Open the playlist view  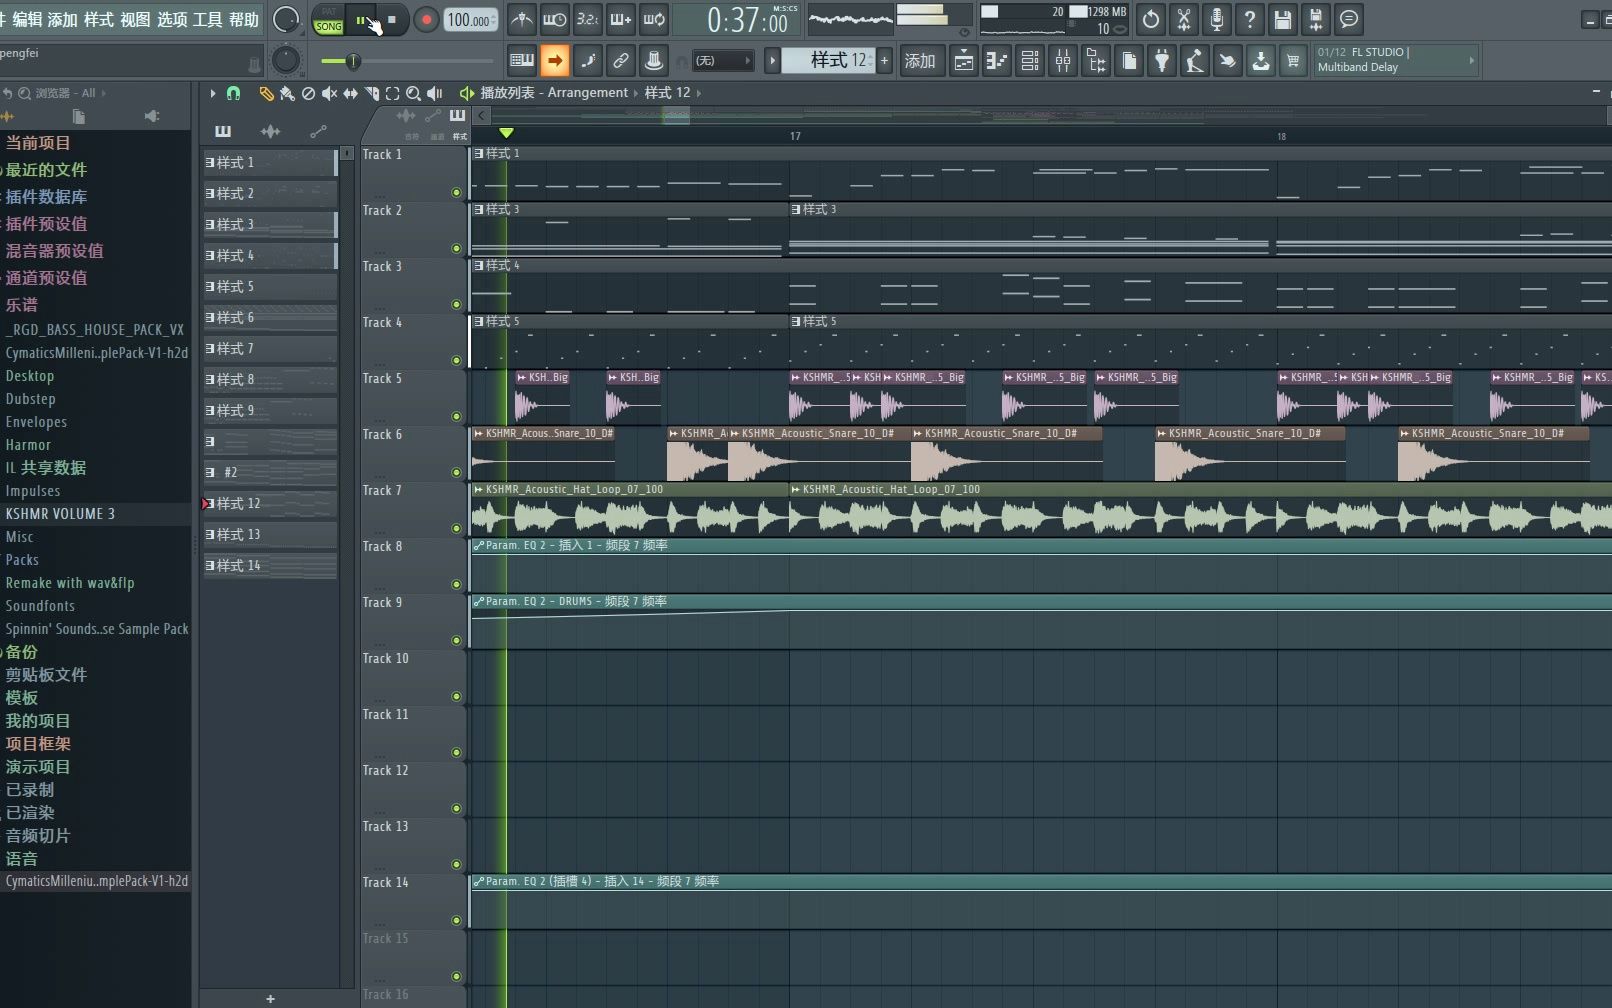click(964, 61)
